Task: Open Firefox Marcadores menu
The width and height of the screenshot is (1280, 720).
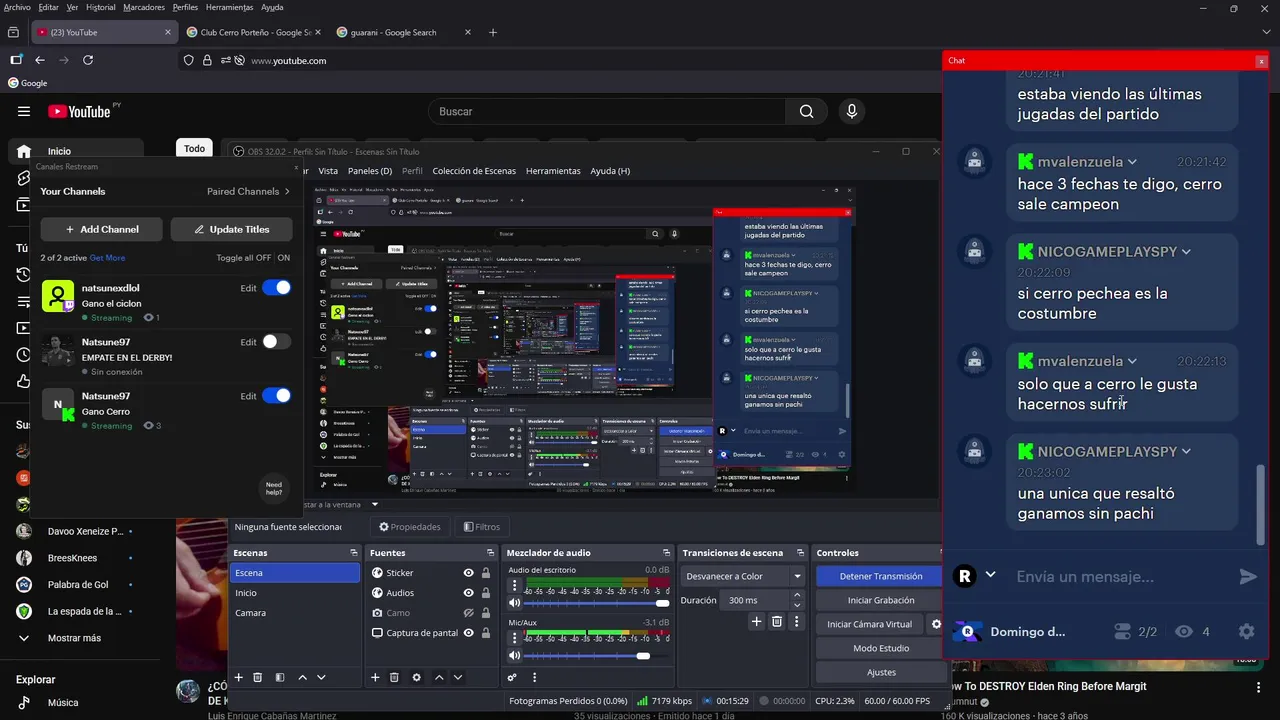Action: pos(144,7)
